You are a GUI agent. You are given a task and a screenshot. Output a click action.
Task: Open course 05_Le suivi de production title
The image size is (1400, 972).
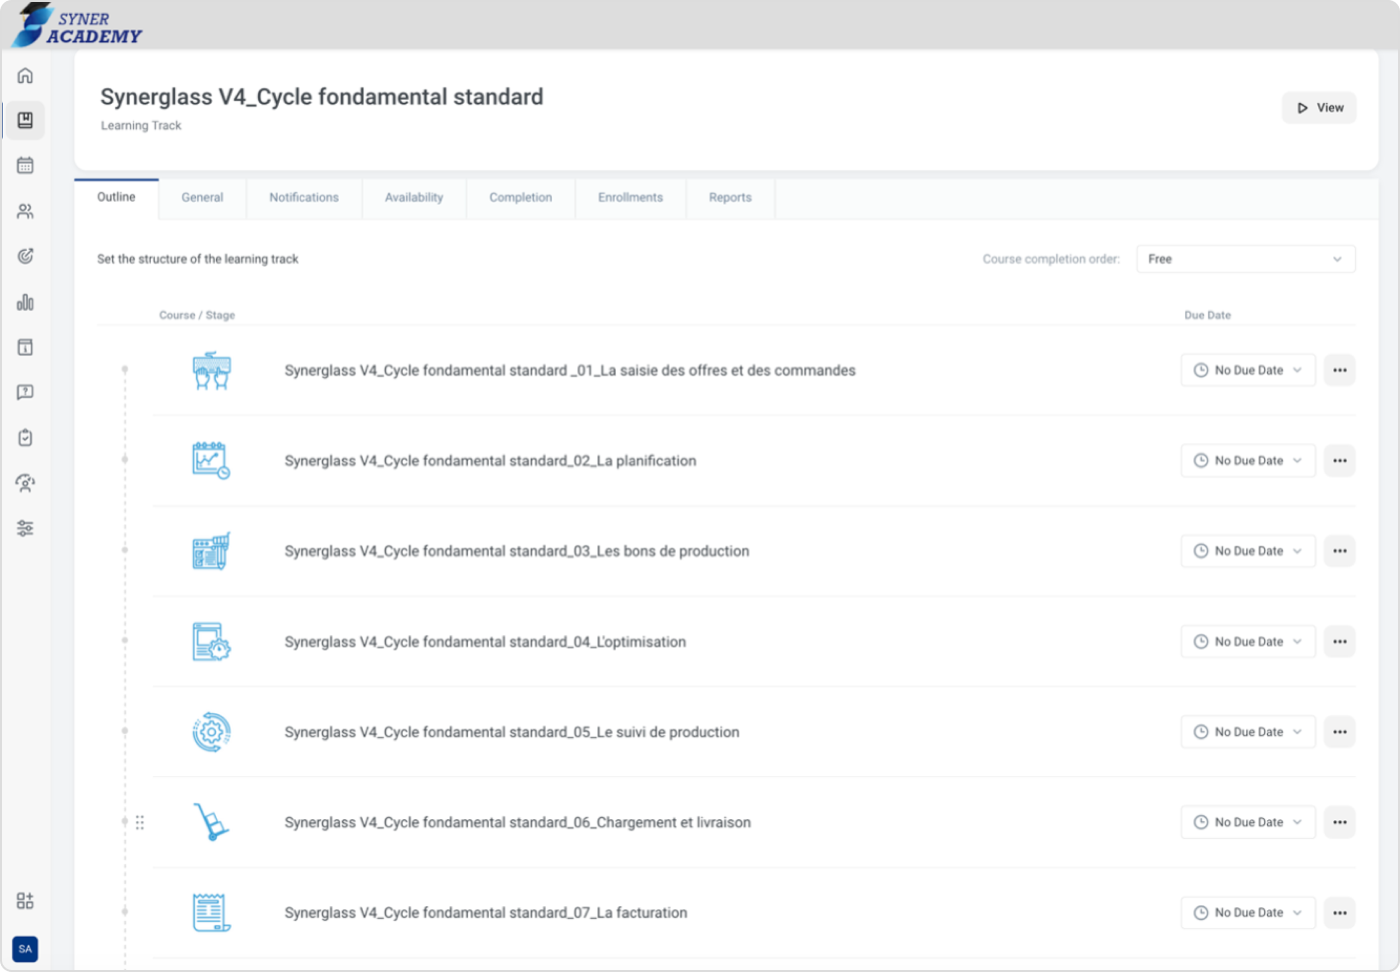[512, 732]
